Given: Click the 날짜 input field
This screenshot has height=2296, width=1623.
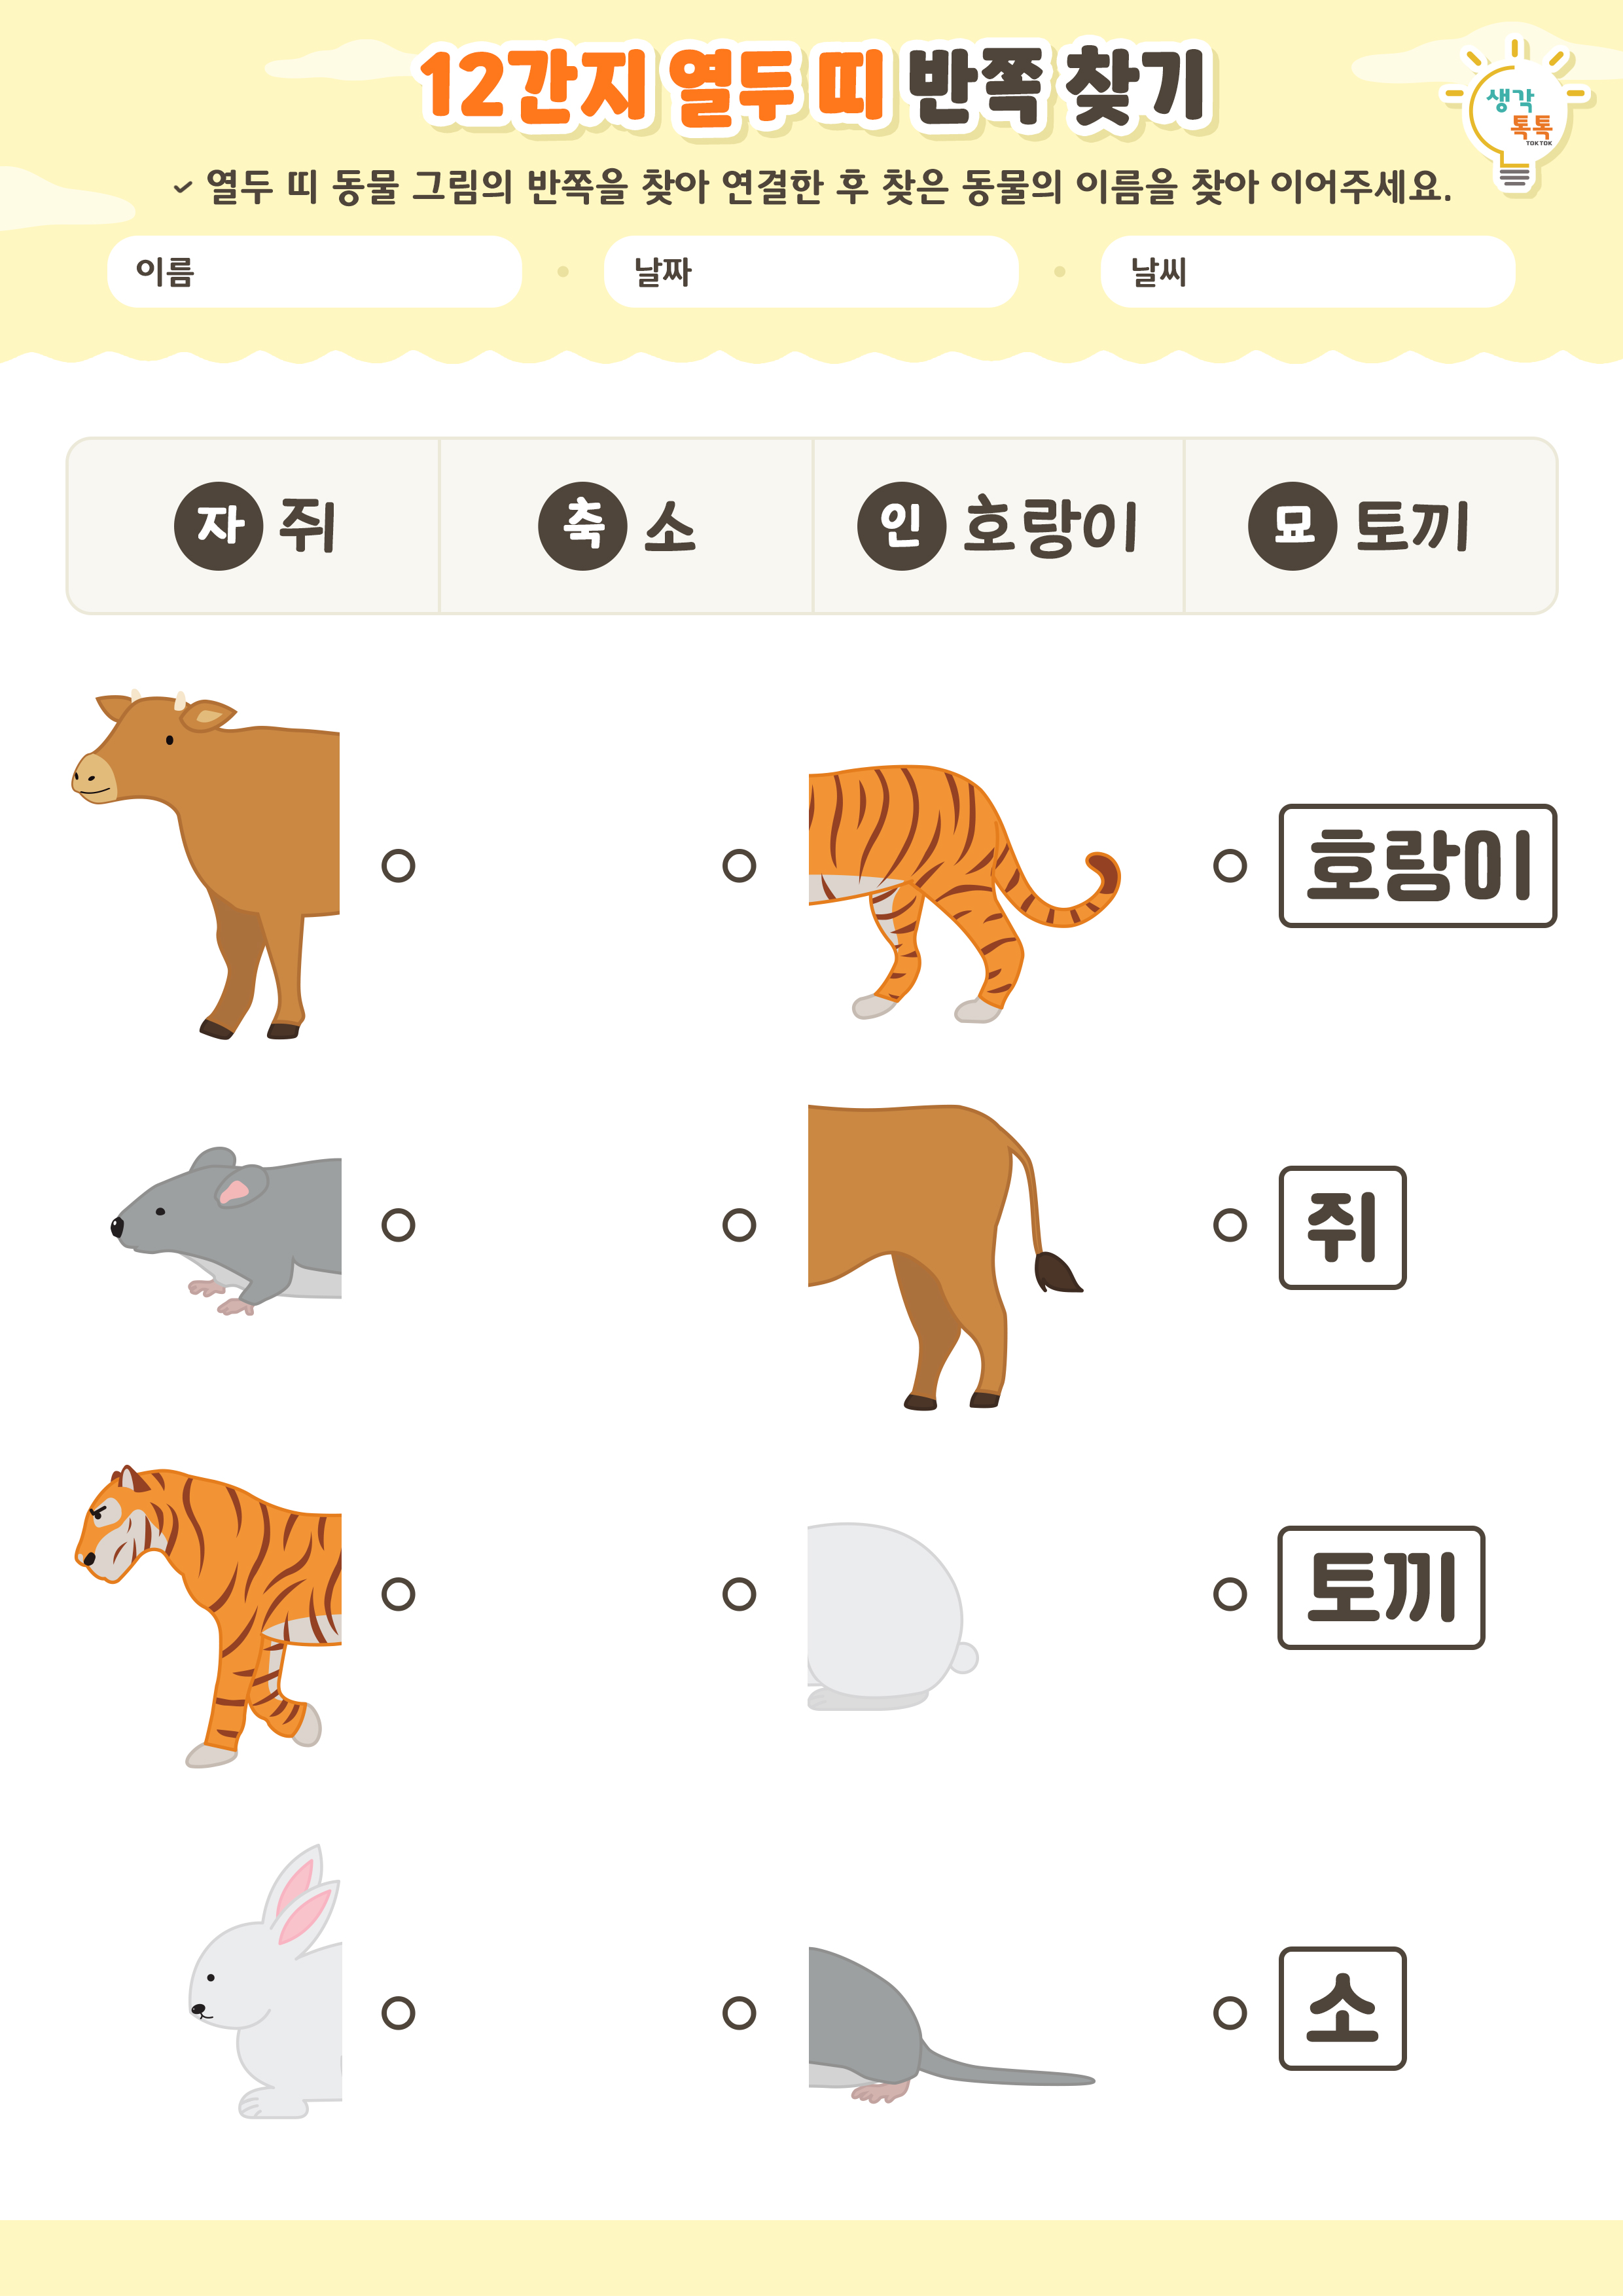Looking at the screenshot, I should (811, 272).
